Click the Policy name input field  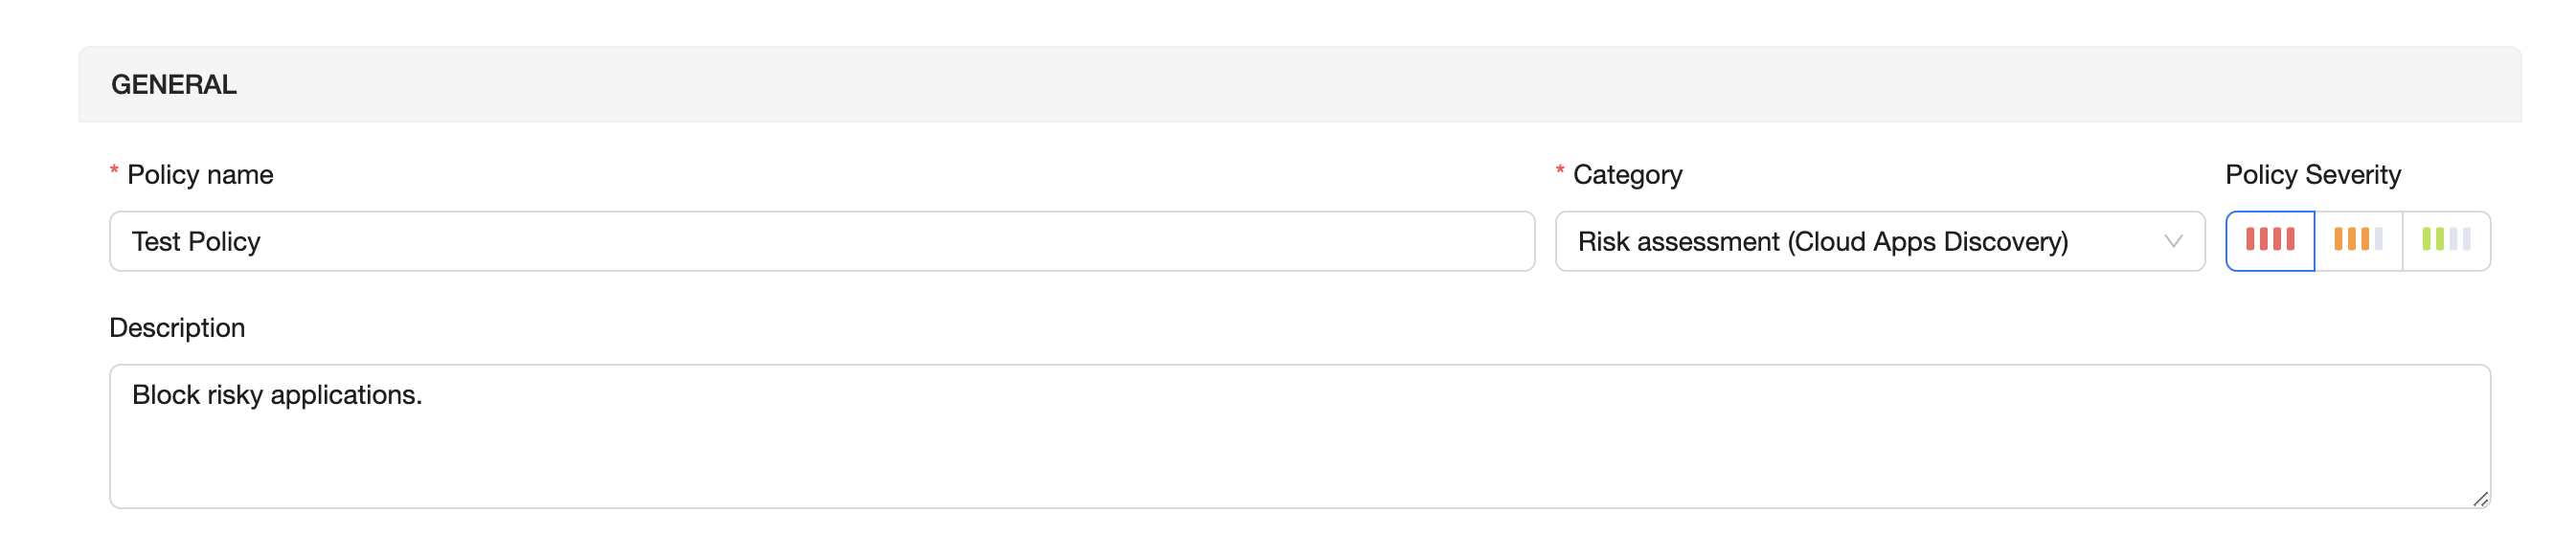[x=820, y=241]
